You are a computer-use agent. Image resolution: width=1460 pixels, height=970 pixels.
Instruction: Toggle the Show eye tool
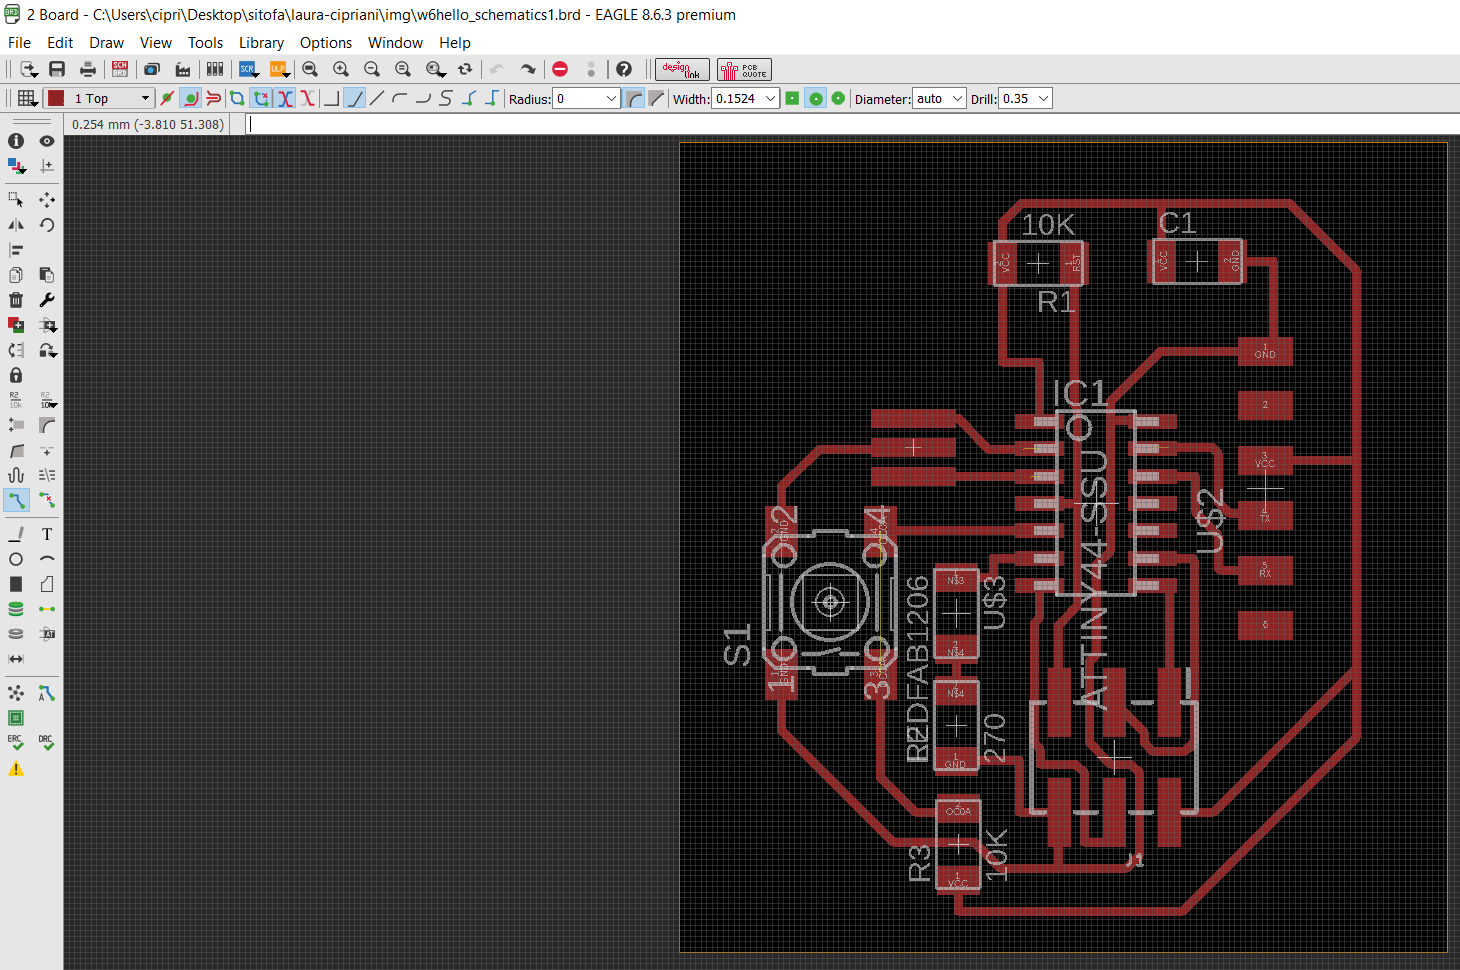tap(47, 141)
